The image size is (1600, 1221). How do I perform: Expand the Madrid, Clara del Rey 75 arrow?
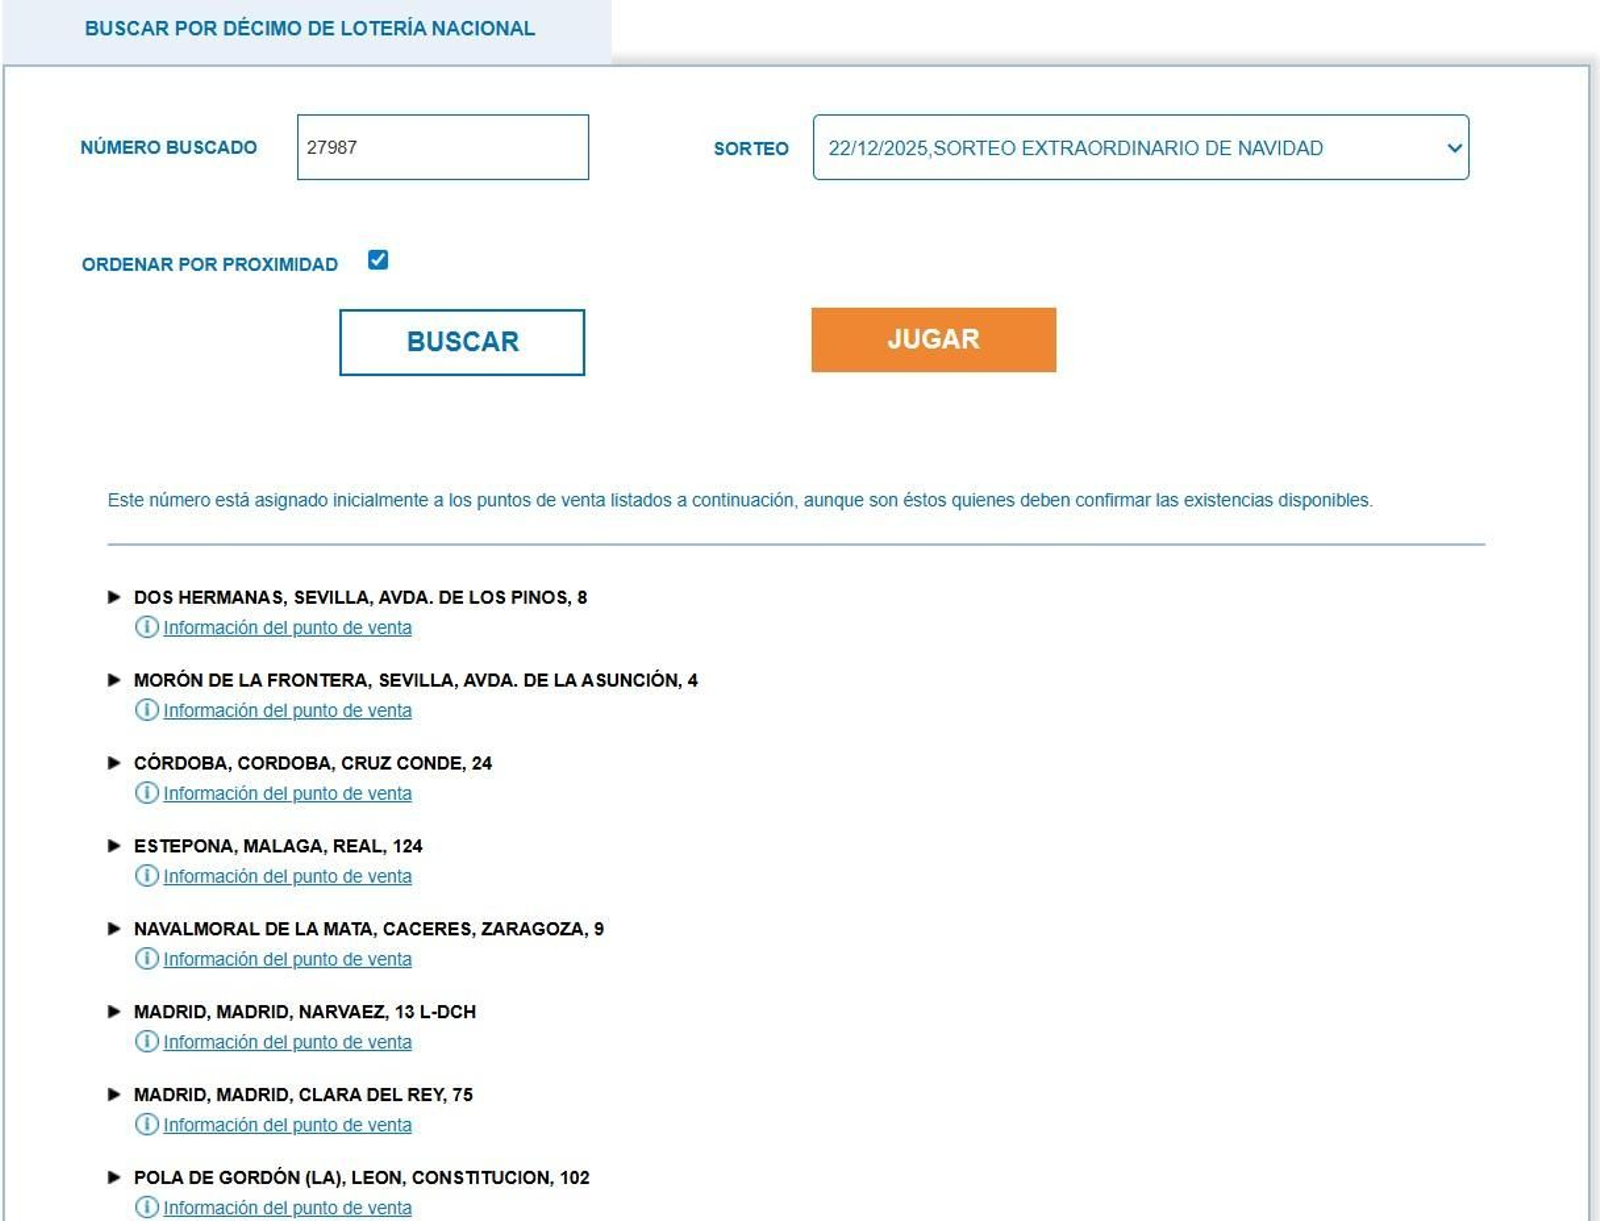(114, 1095)
